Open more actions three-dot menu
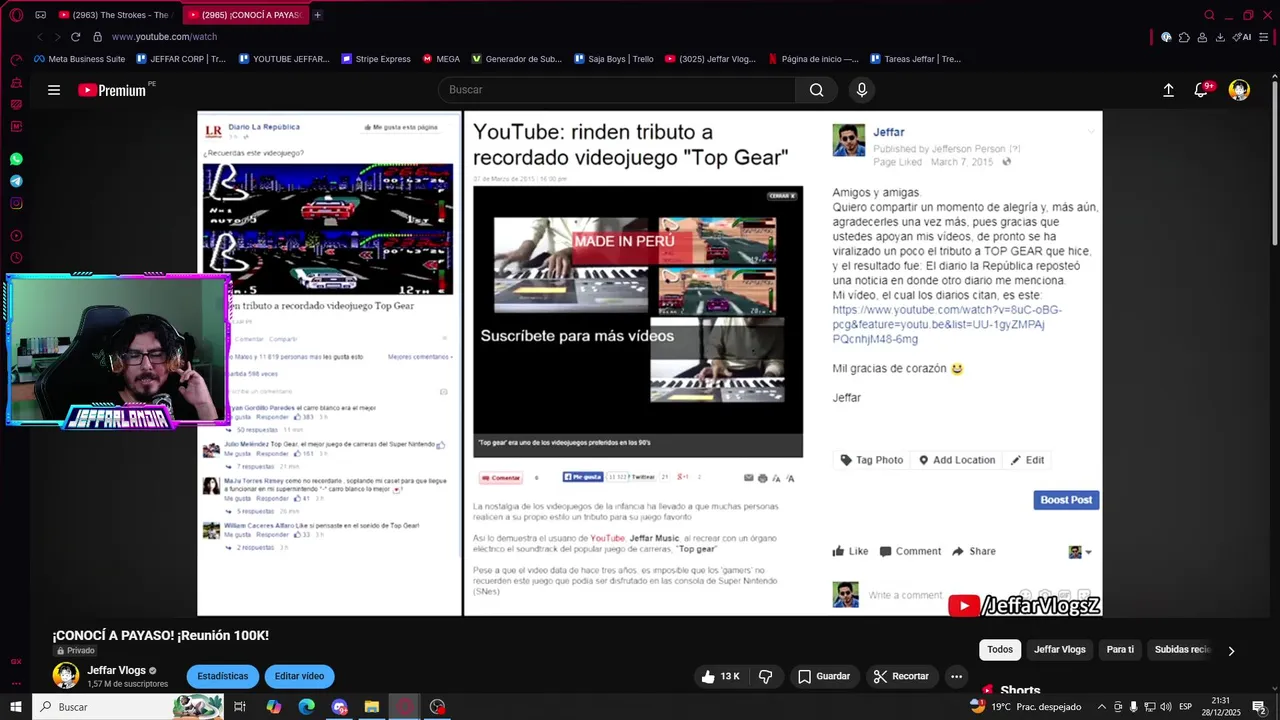This screenshot has height=720, width=1280. pyautogui.click(x=956, y=676)
